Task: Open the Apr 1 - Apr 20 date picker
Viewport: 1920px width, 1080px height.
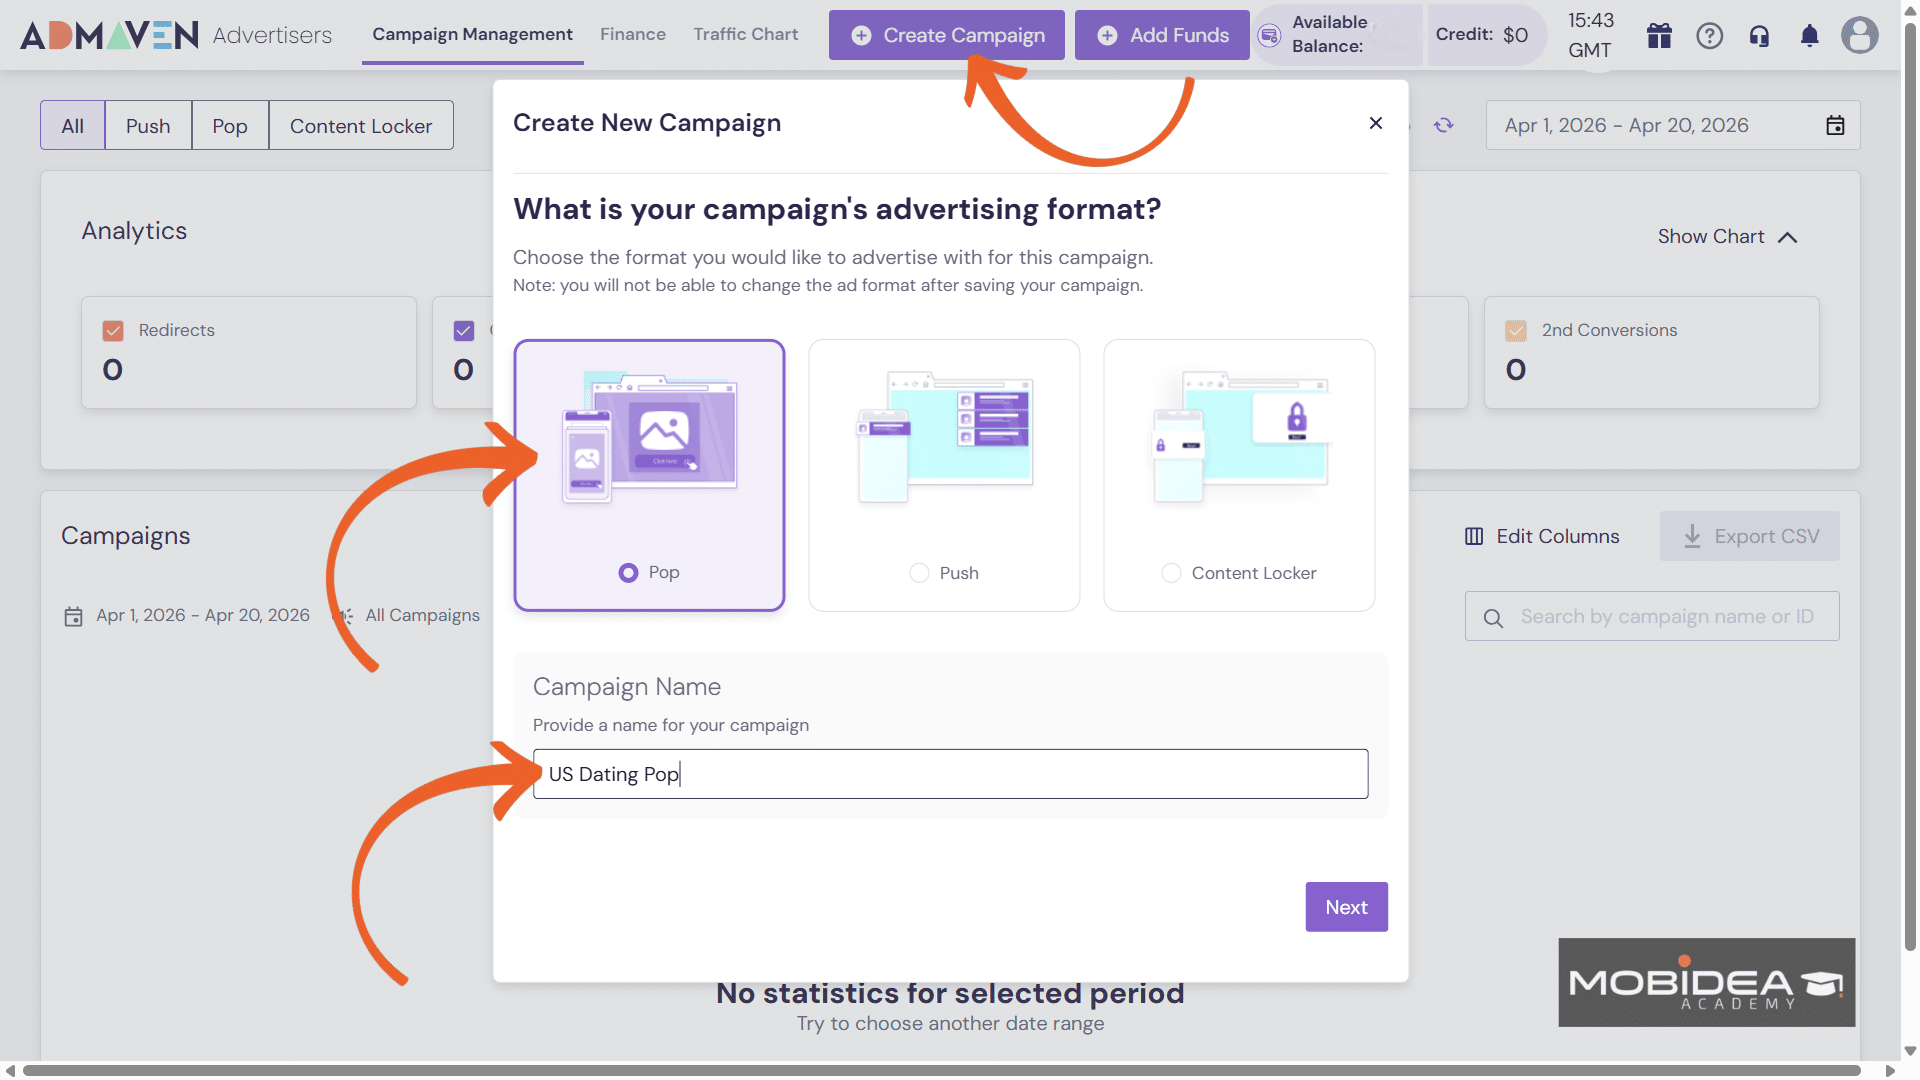Action: click(1673, 125)
